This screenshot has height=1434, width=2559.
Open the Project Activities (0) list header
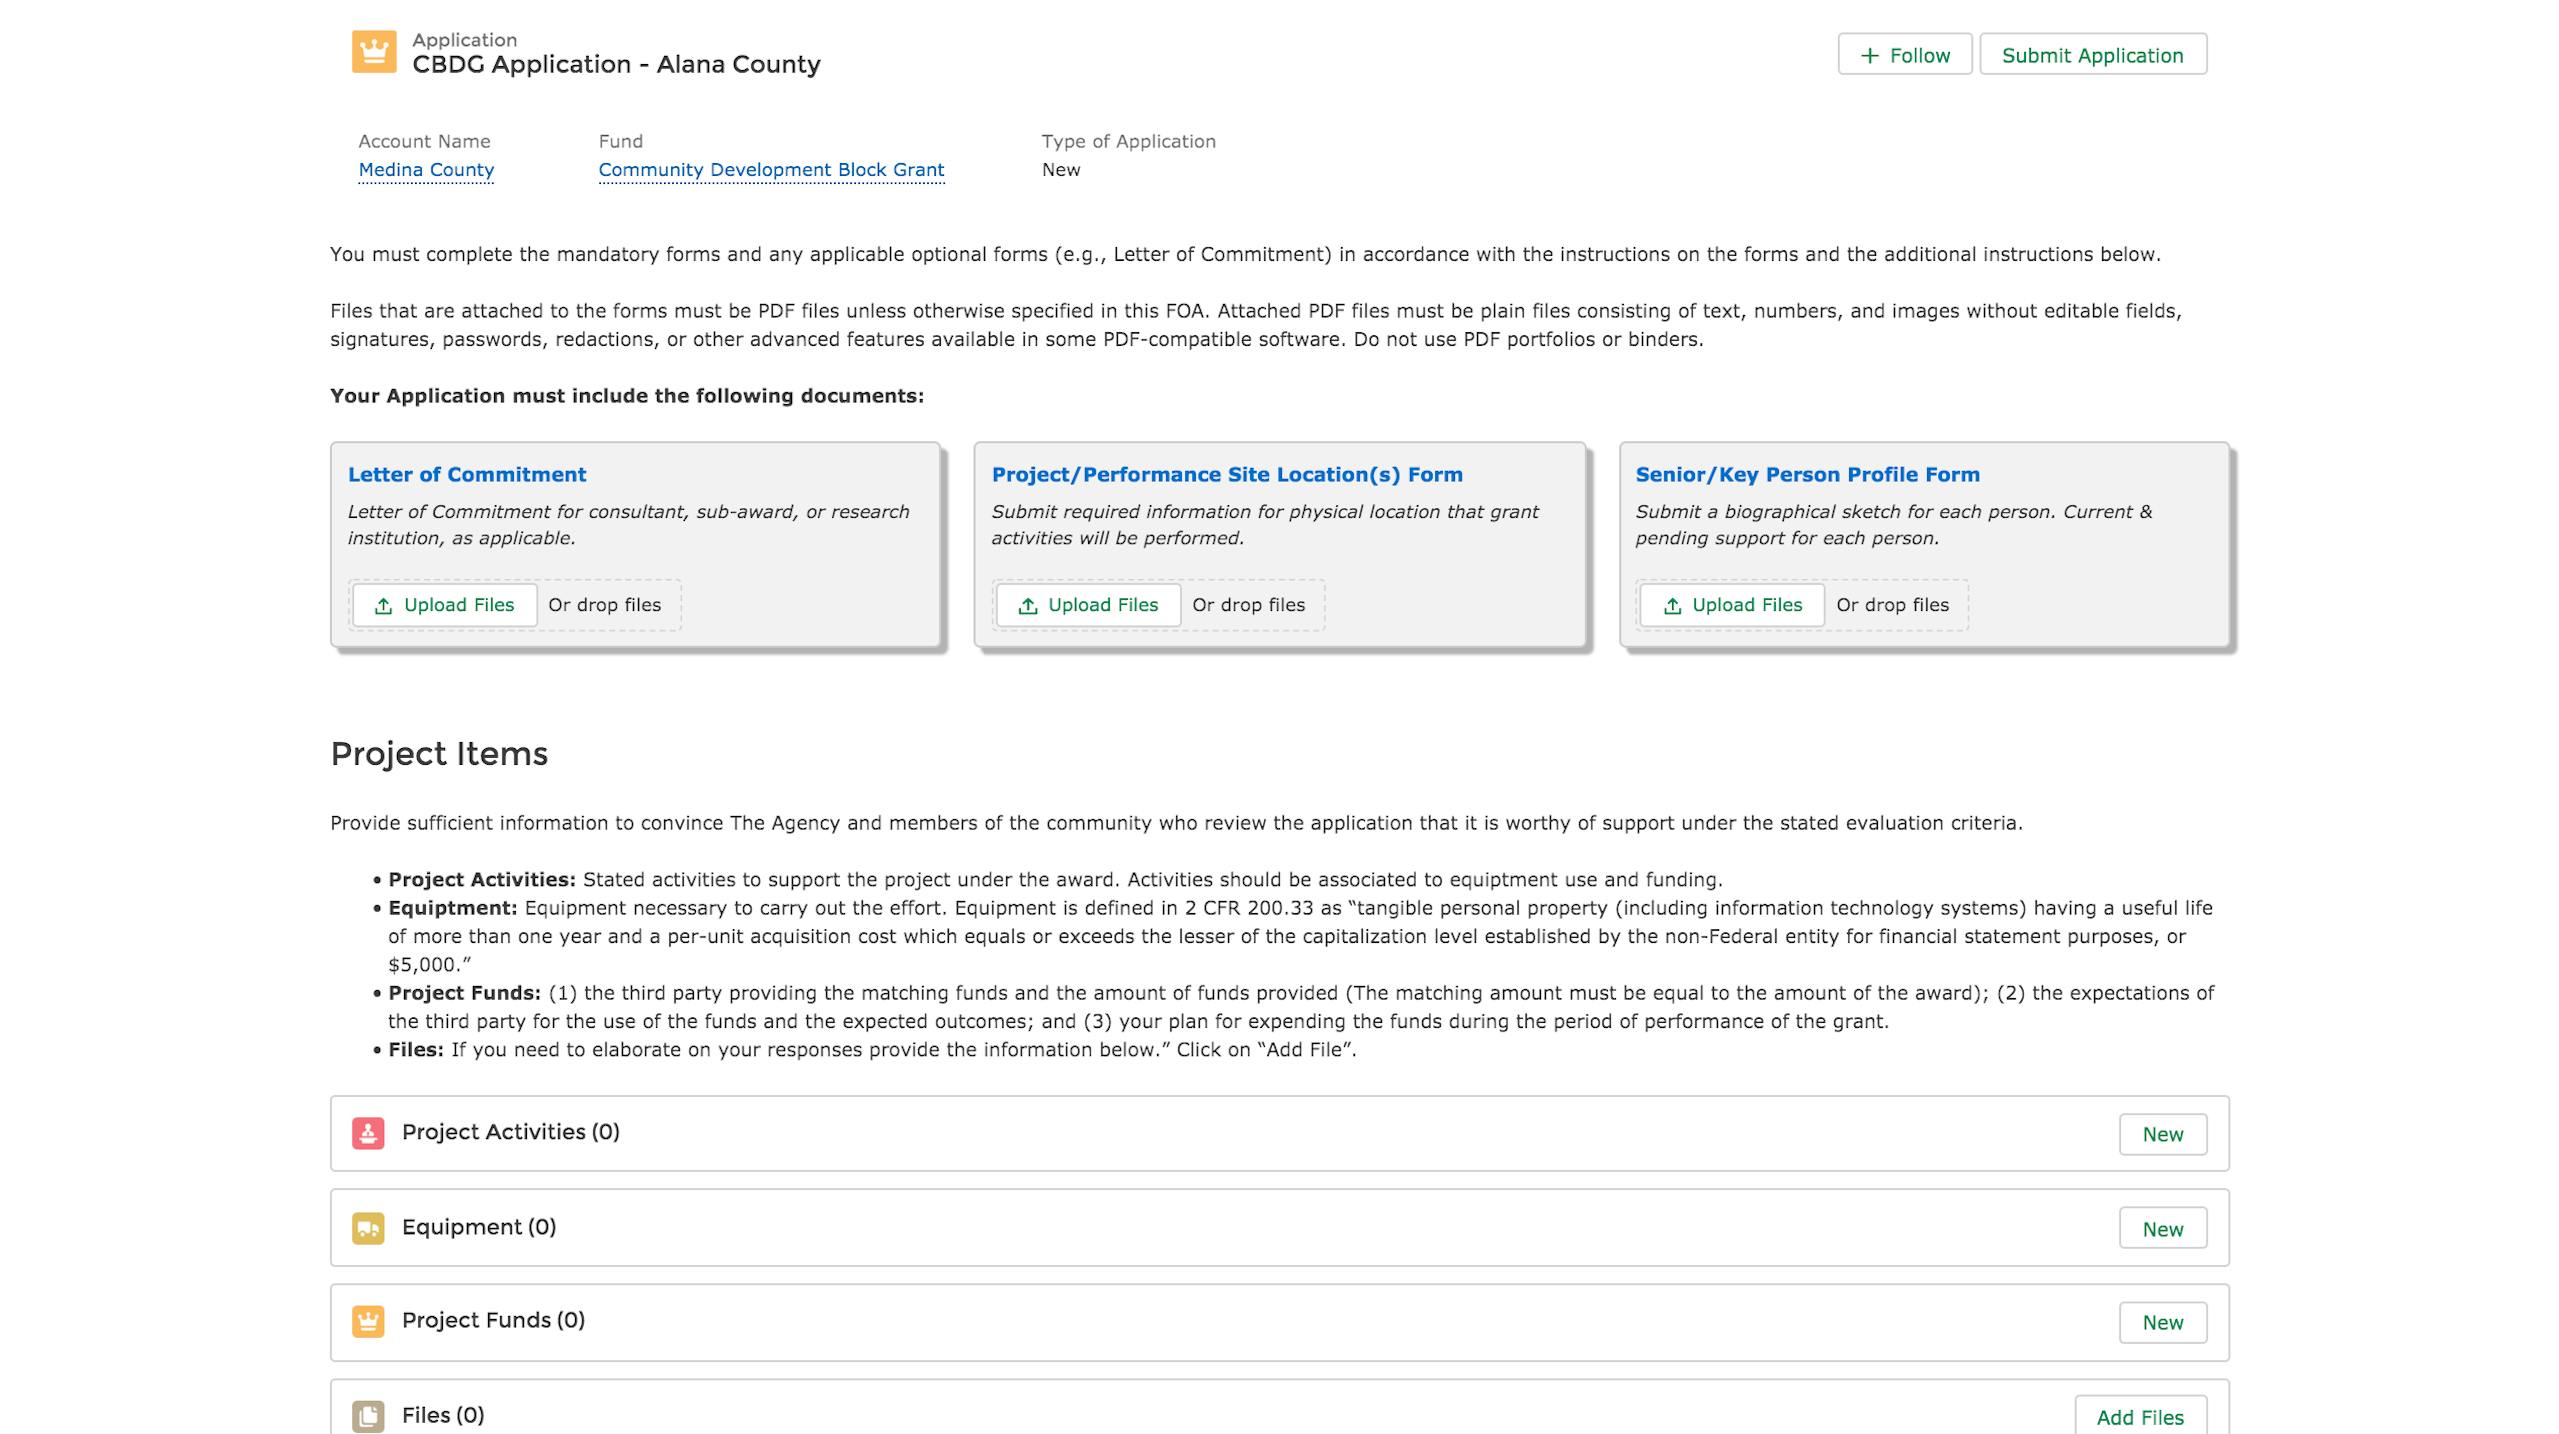510,1132
